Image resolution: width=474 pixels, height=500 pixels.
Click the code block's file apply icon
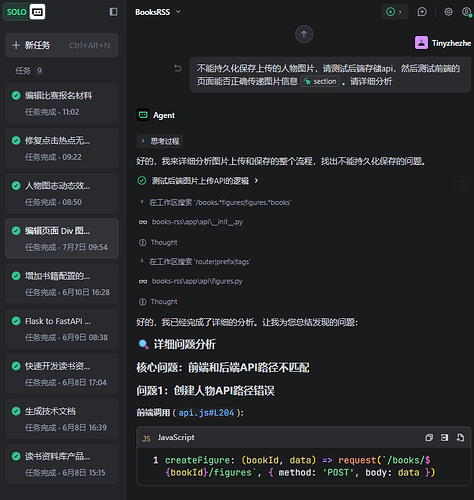[460, 437]
